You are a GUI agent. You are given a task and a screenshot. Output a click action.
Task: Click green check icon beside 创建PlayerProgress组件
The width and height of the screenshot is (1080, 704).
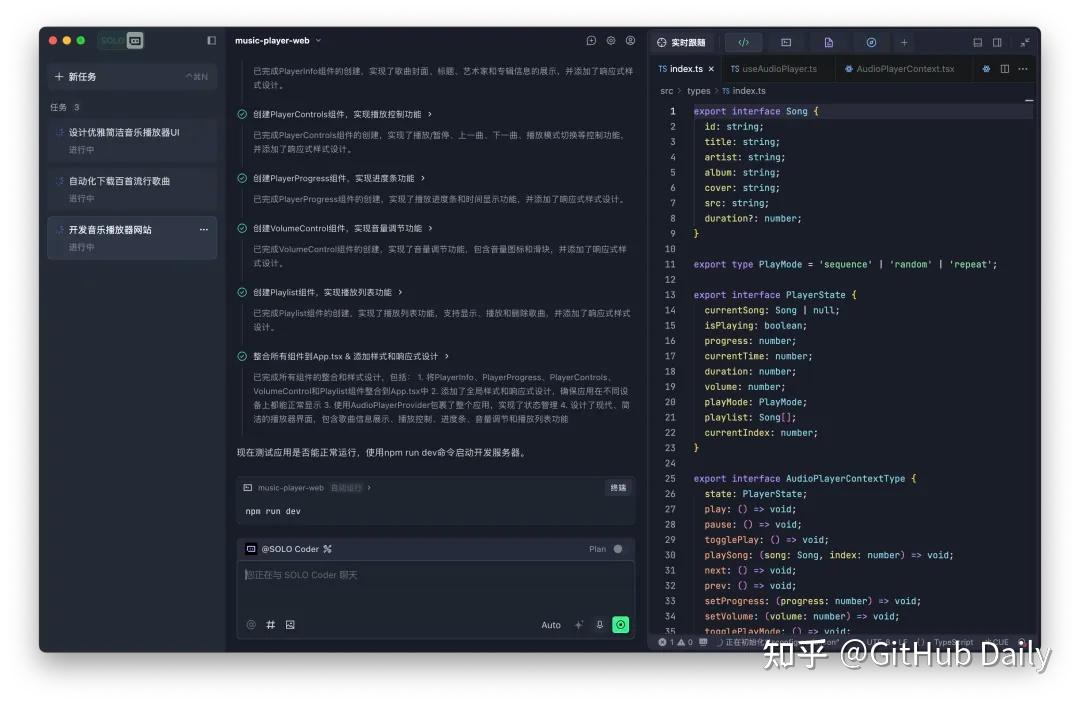[x=242, y=178]
